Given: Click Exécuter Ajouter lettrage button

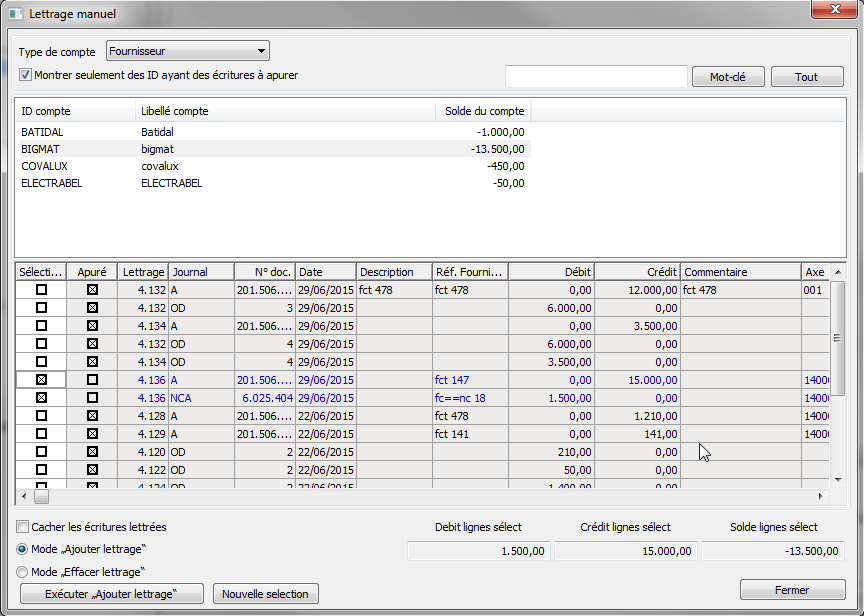Looking at the screenshot, I should 111,594.
